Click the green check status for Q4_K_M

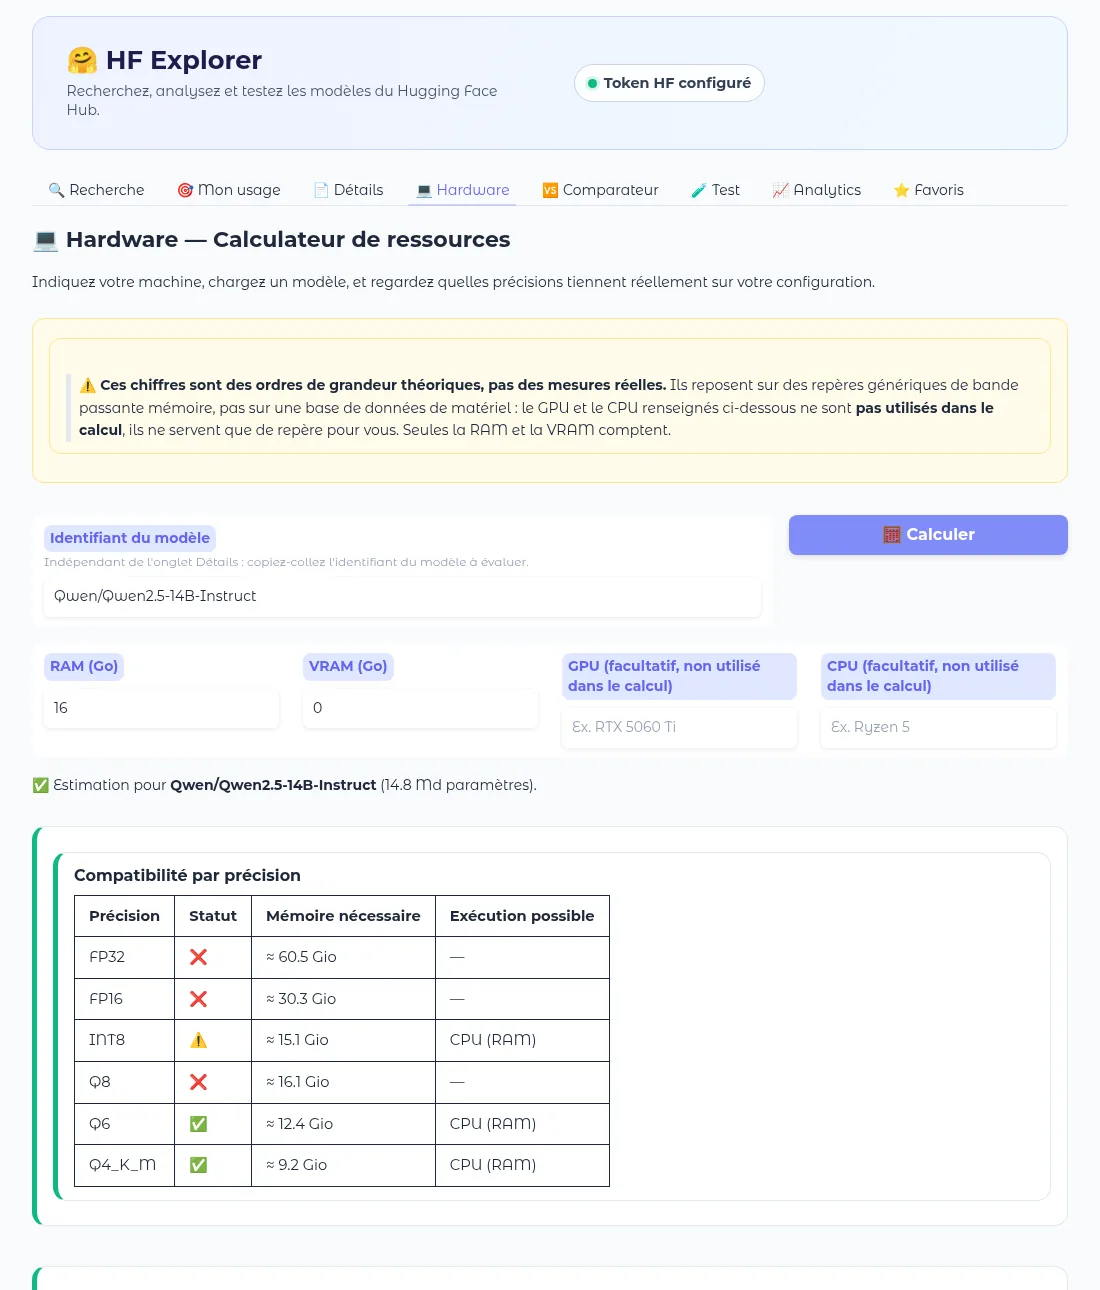(198, 1165)
